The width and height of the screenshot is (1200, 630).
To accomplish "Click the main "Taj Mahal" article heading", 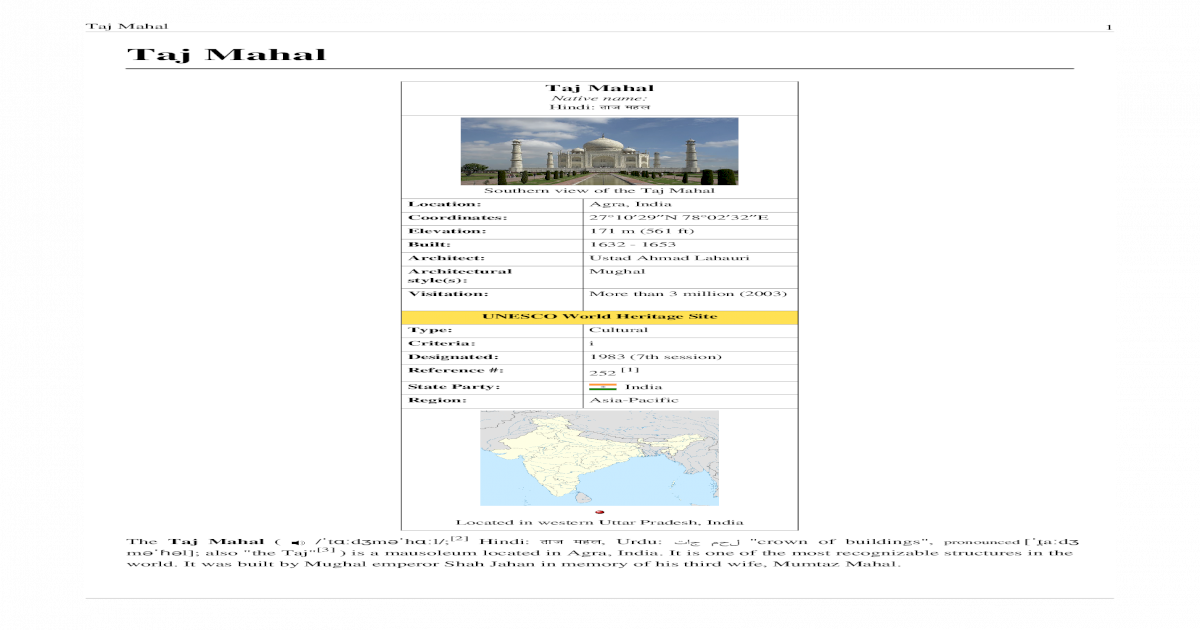I will [226, 54].
